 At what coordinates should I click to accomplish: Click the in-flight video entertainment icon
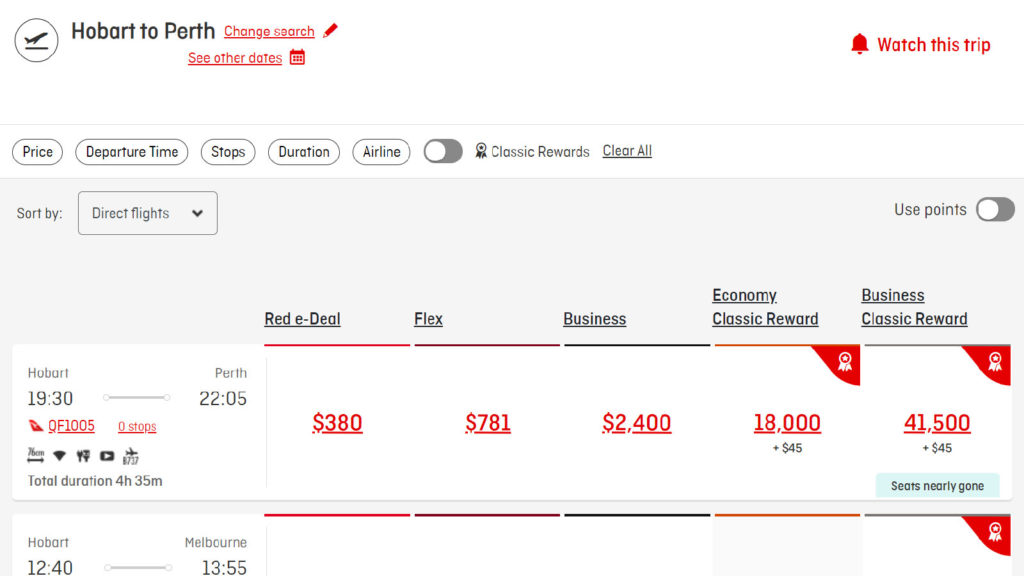[107, 456]
